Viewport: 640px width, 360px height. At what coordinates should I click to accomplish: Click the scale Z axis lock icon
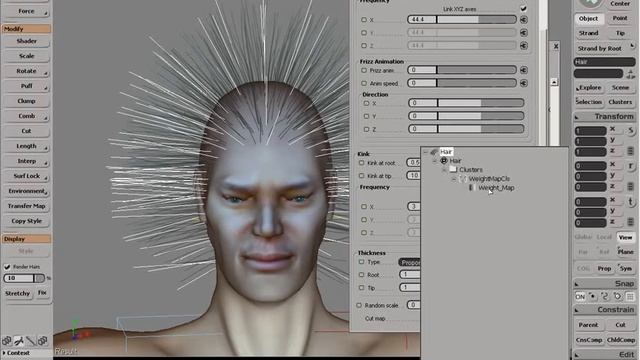[631, 151]
